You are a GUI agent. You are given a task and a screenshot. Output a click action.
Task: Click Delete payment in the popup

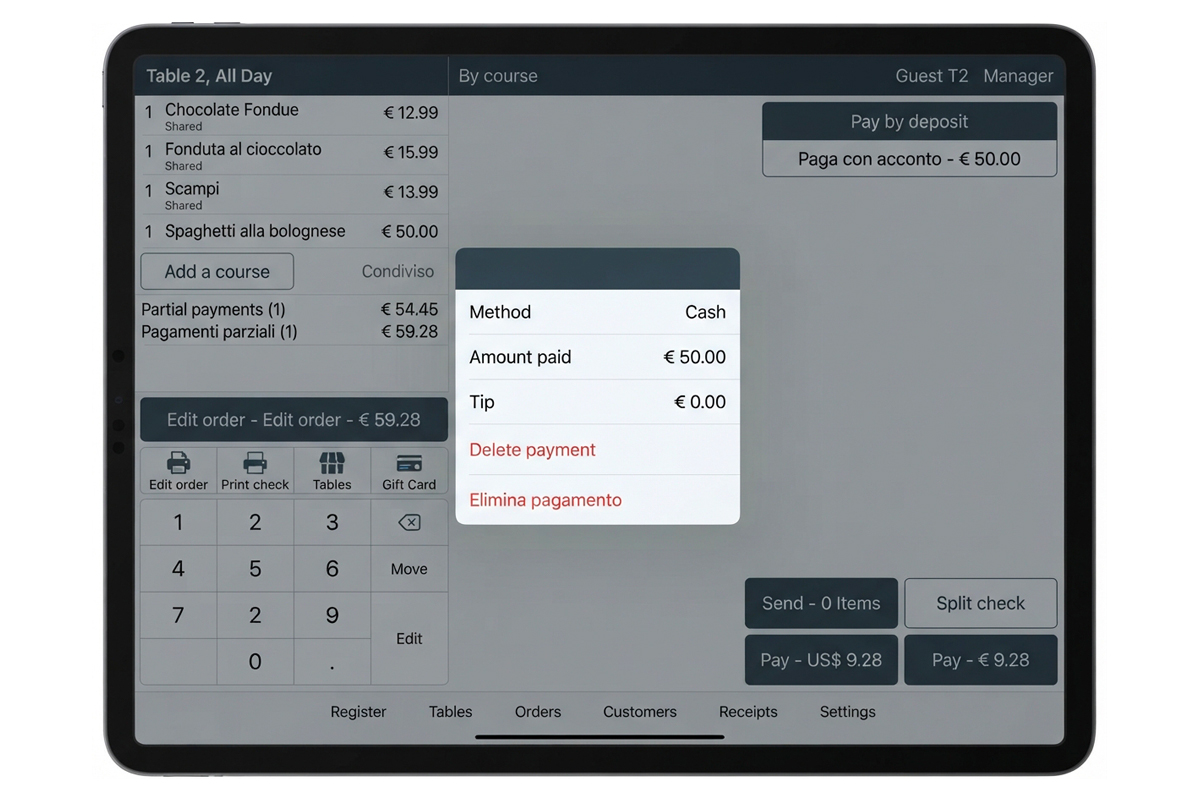[597, 450]
